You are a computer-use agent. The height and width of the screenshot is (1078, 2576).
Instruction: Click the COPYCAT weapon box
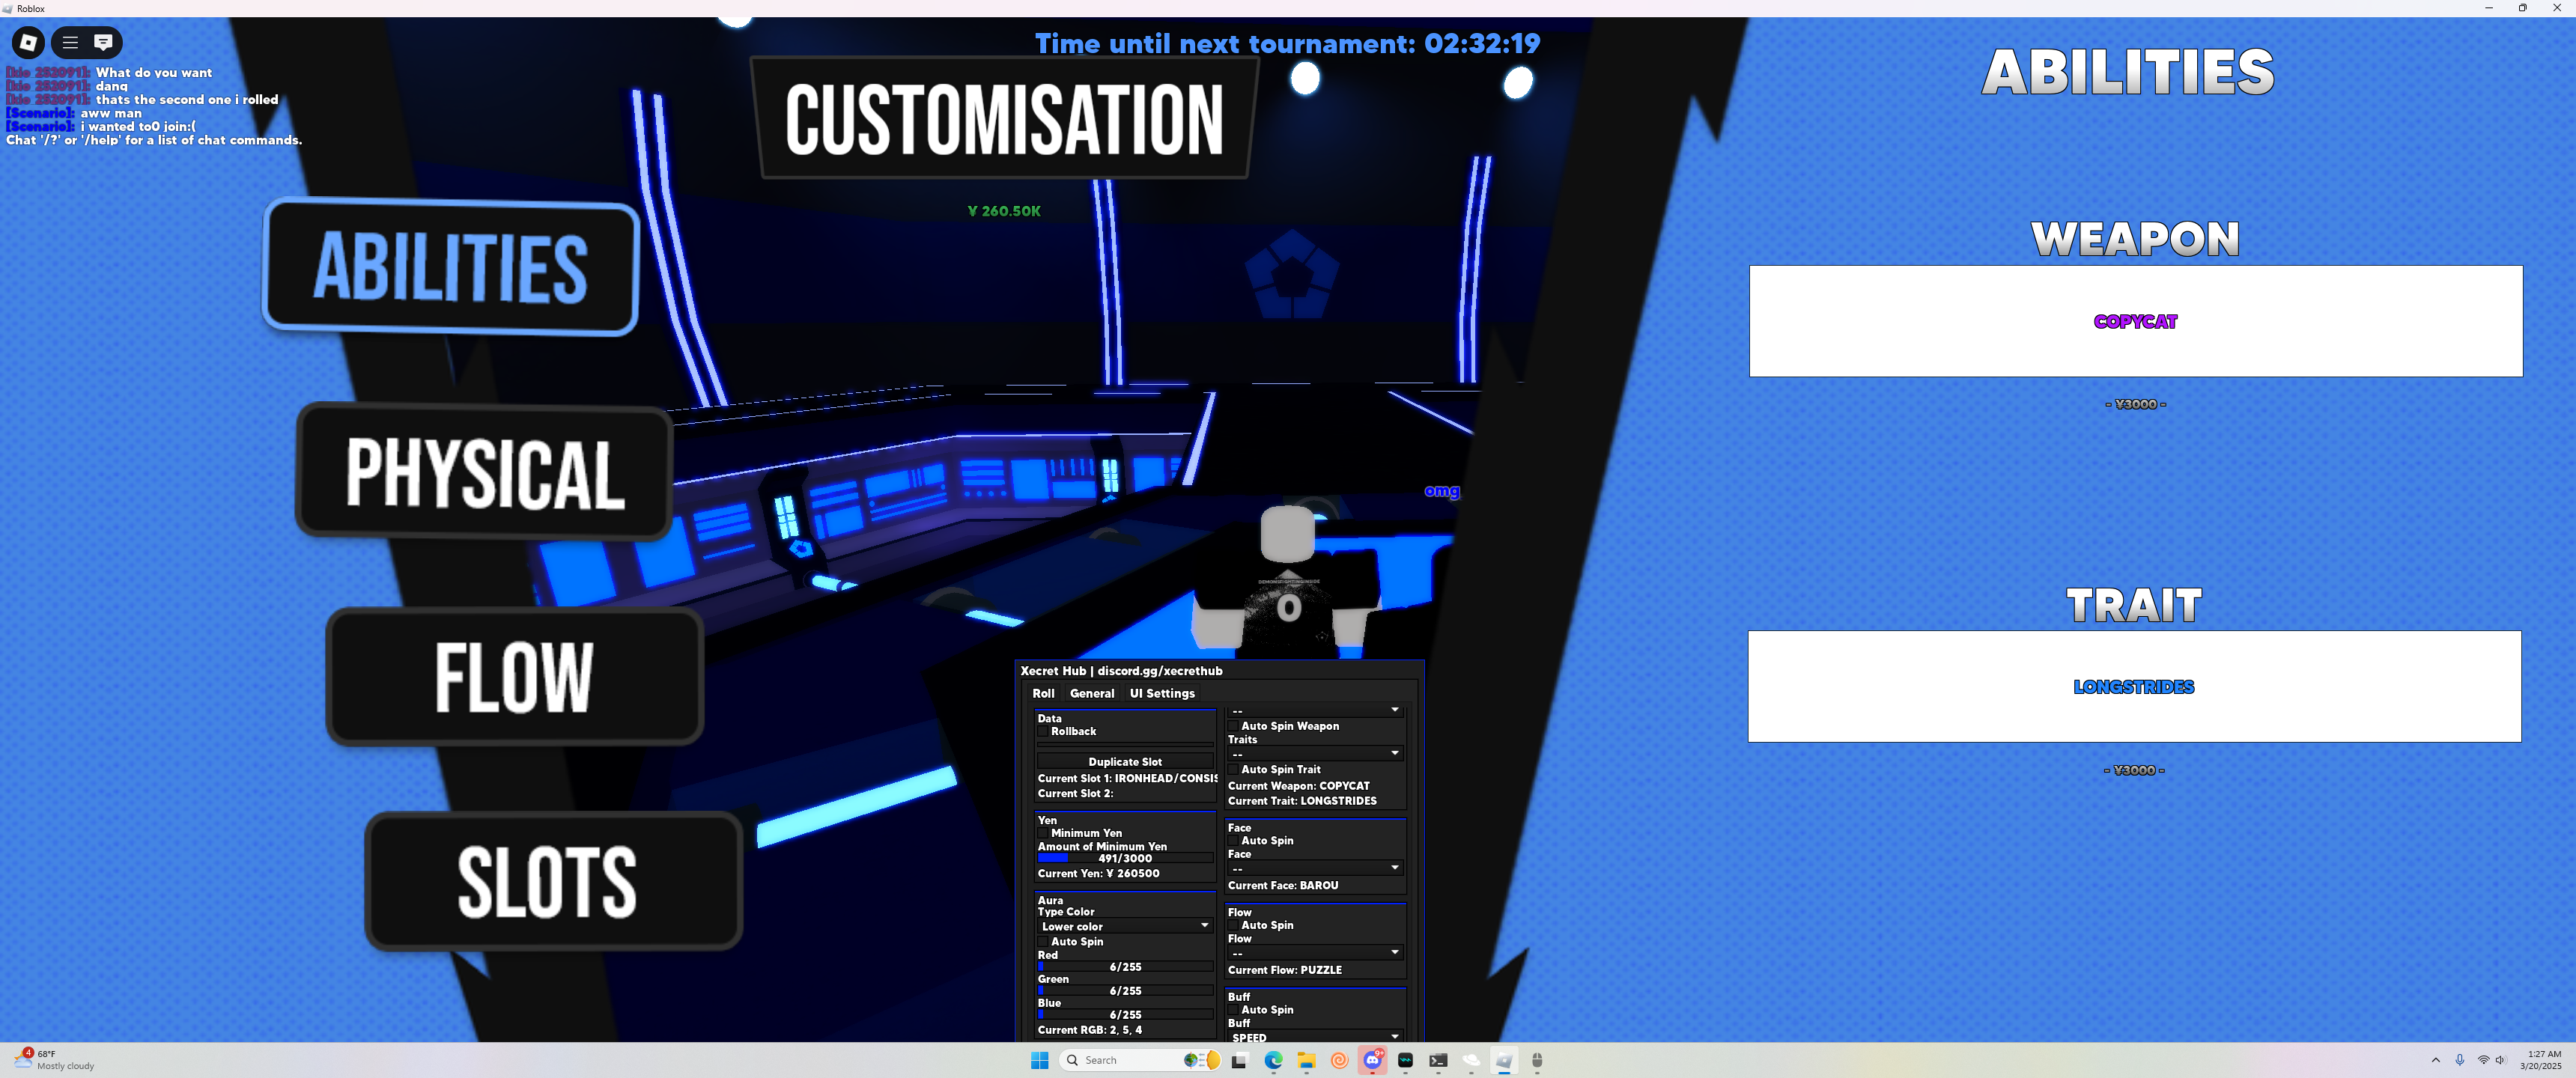pyautogui.click(x=2135, y=321)
